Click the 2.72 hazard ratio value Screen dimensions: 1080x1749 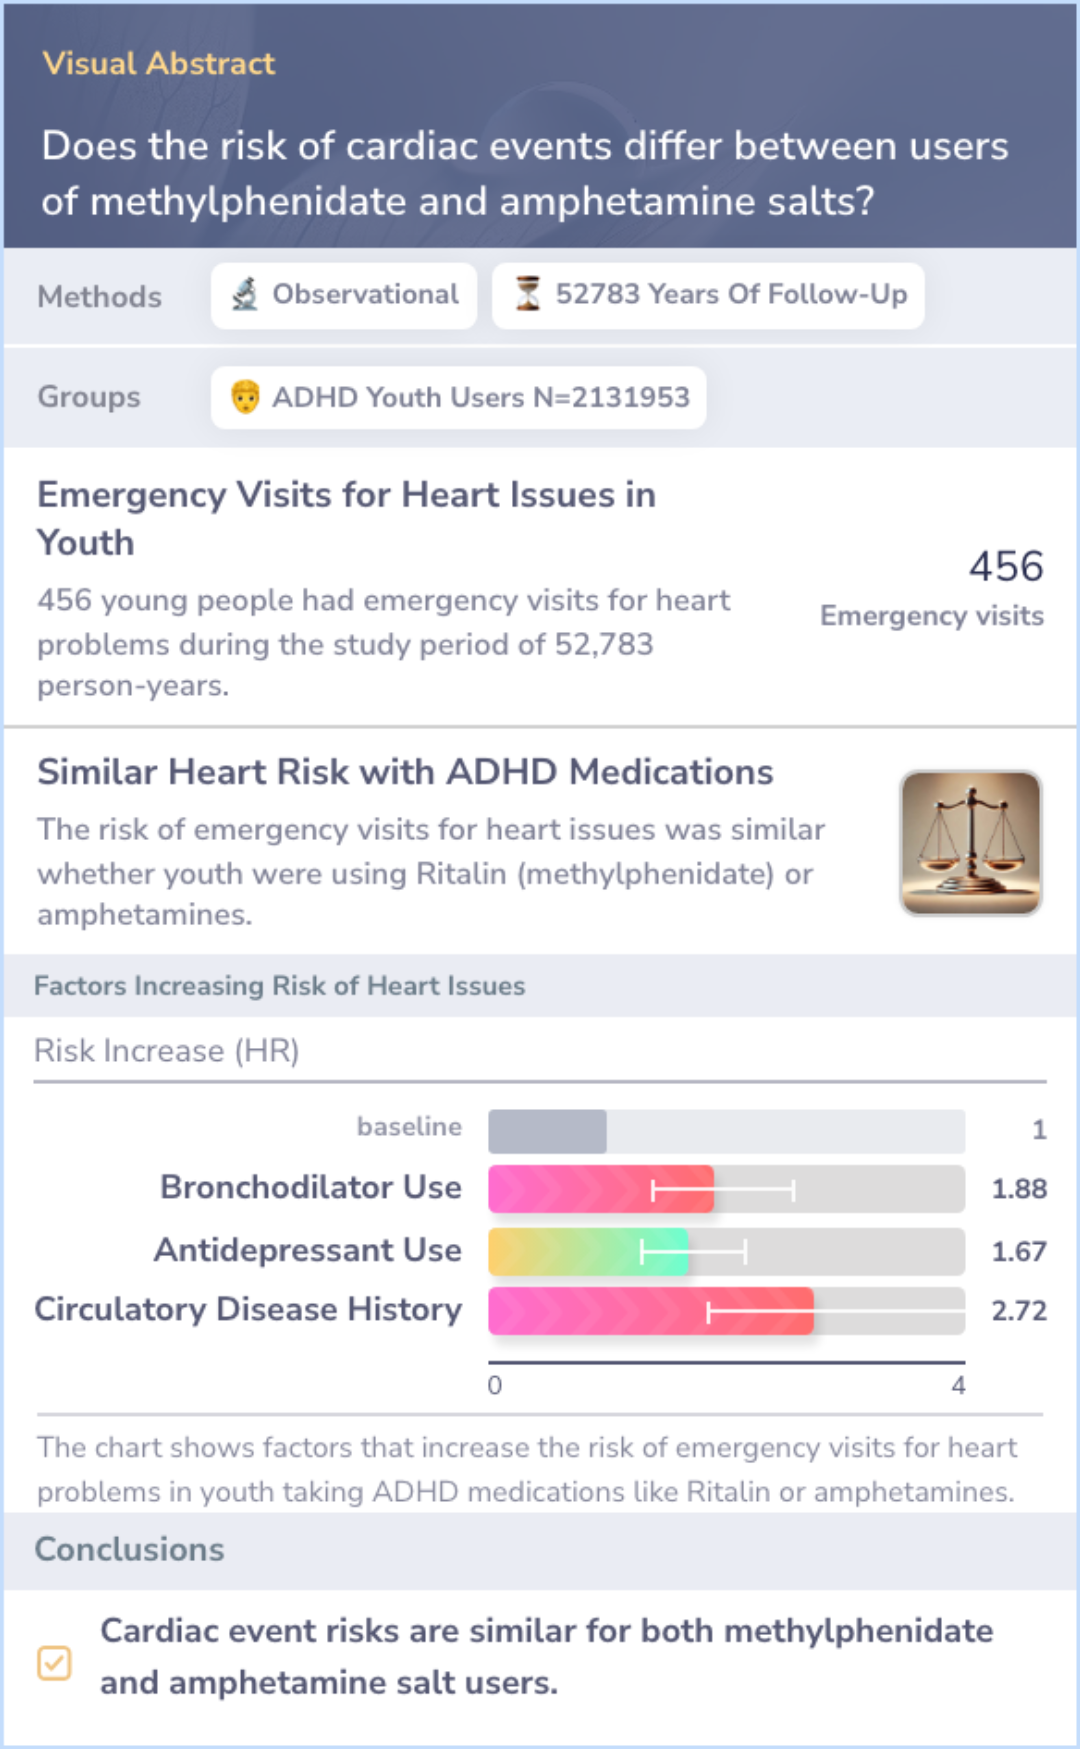1019,1311
